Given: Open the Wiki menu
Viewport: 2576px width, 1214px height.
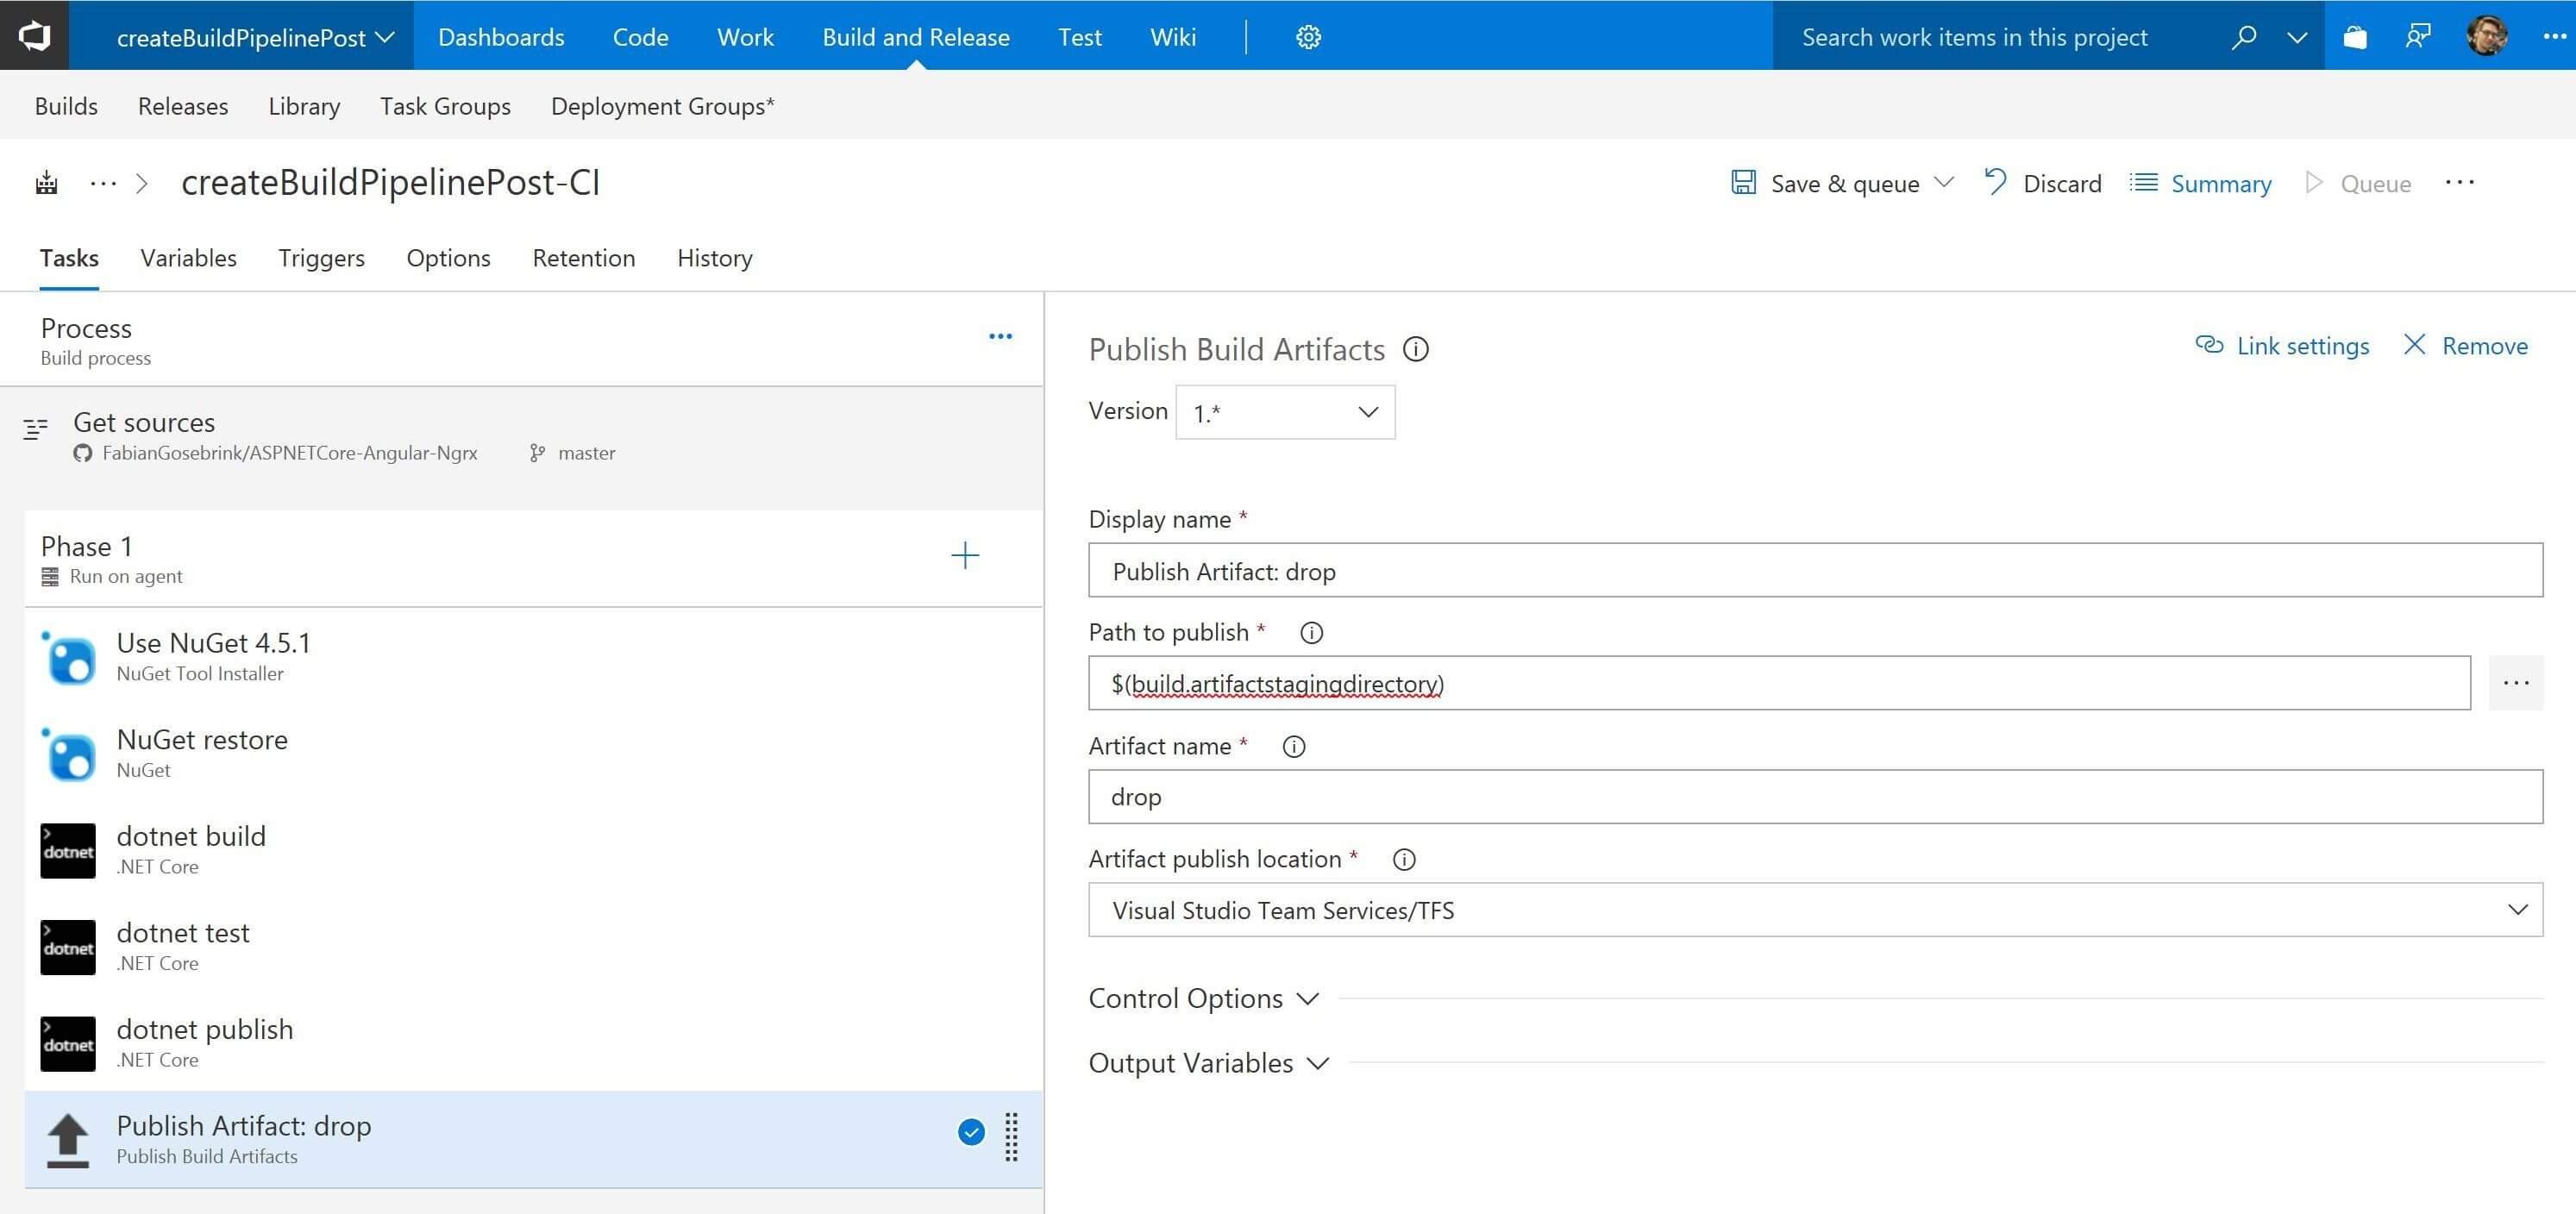Looking at the screenshot, I should pyautogui.click(x=1172, y=37).
